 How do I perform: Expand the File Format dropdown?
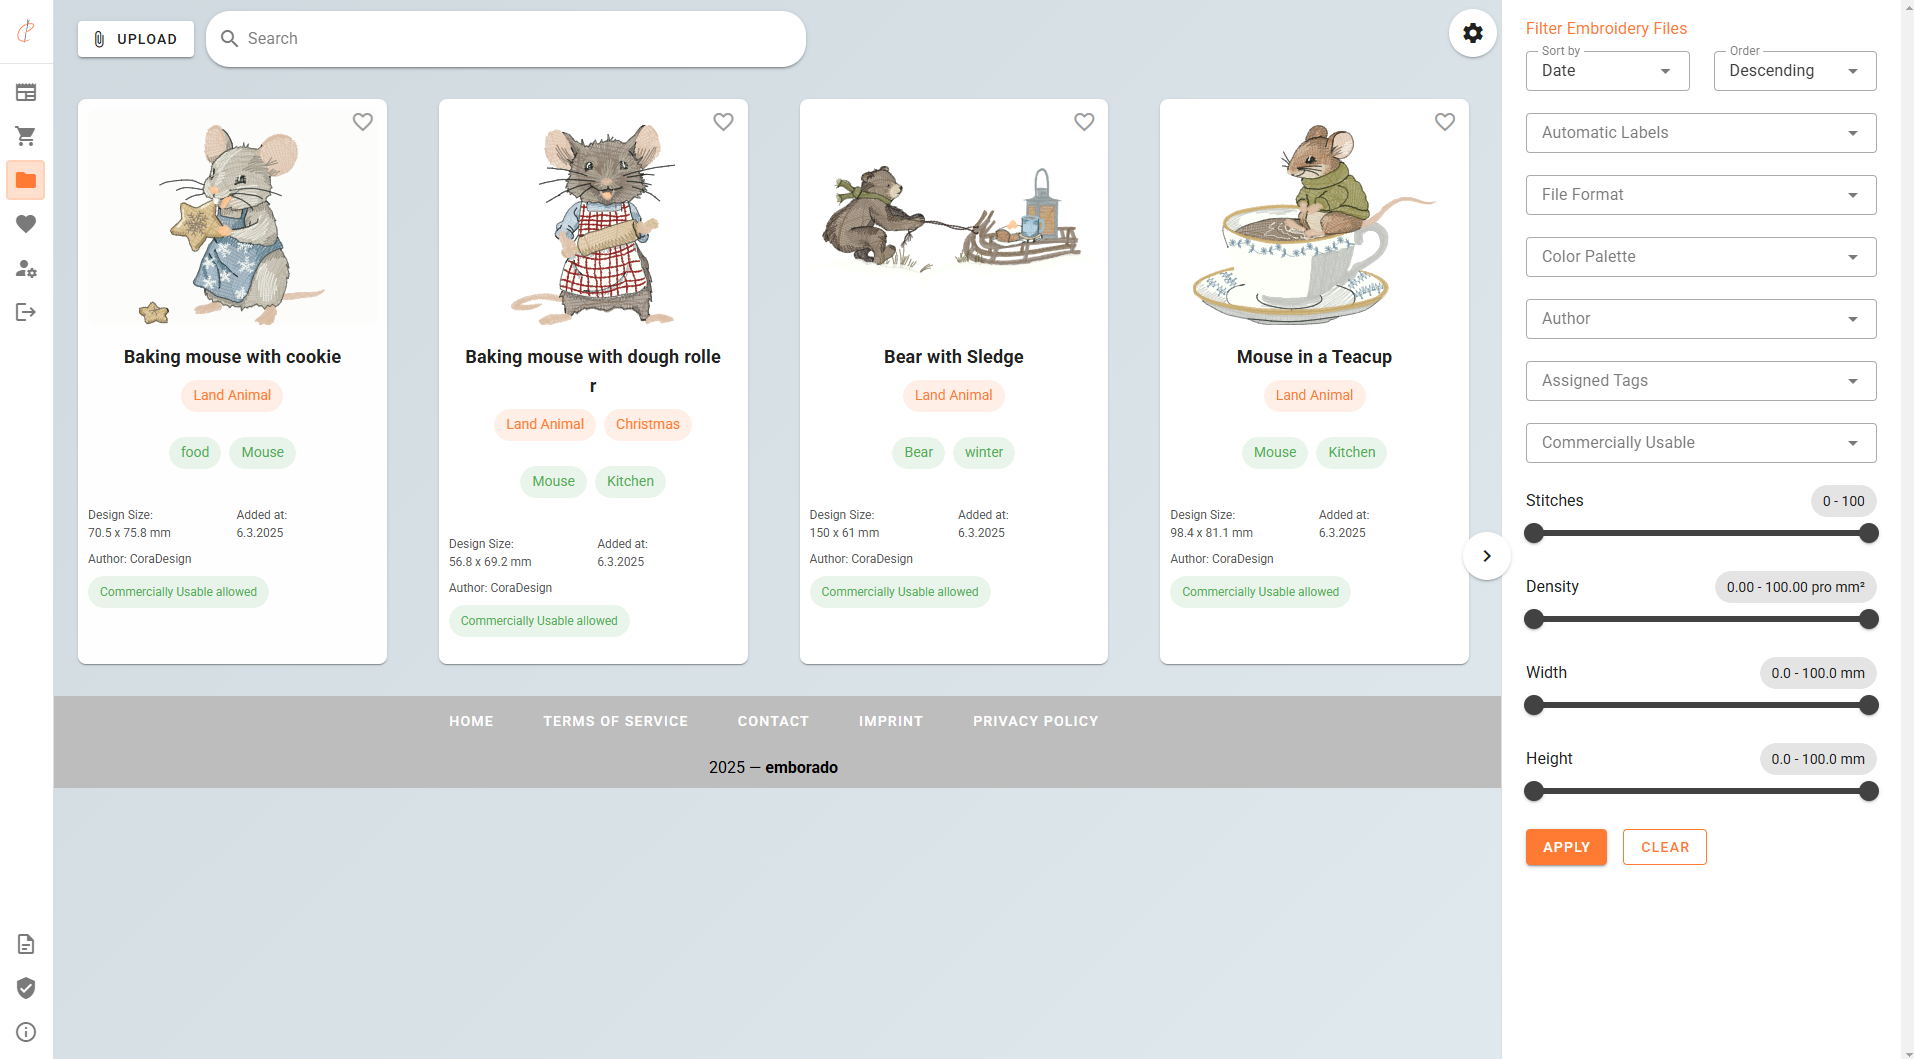pyautogui.click(x=1700, y=195)
